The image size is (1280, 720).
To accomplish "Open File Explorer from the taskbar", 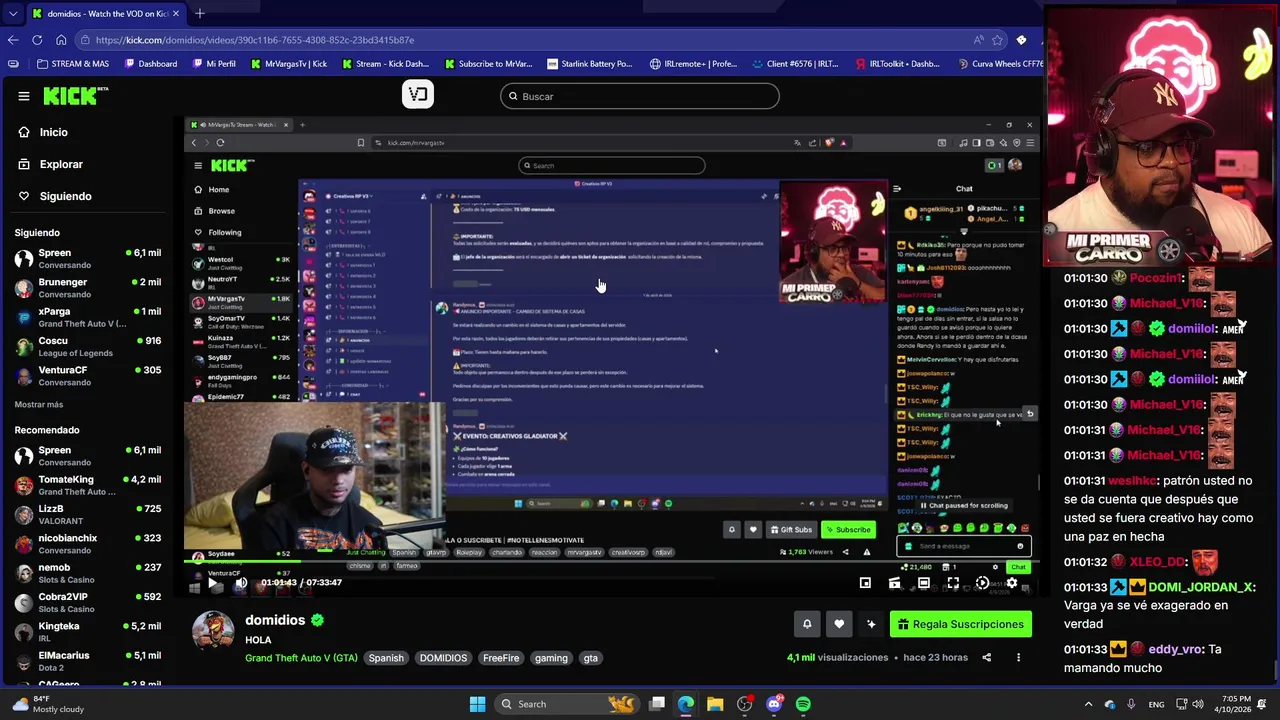I will (x=715, y=704).
